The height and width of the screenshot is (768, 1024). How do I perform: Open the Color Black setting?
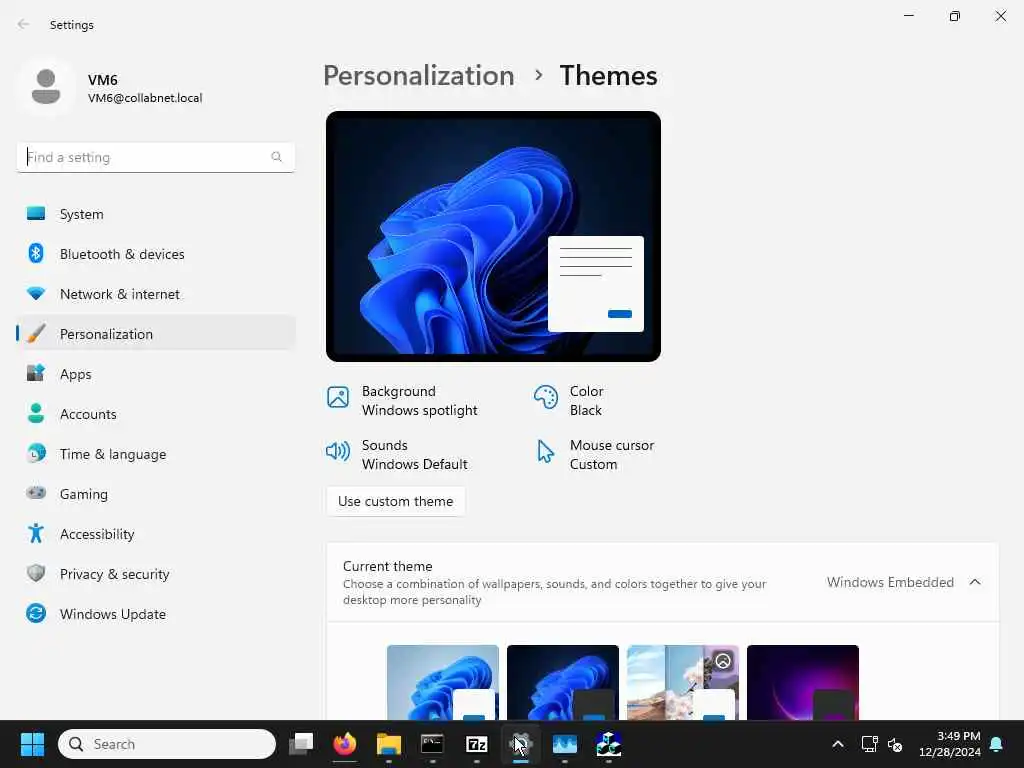click(x=569, y=400)
